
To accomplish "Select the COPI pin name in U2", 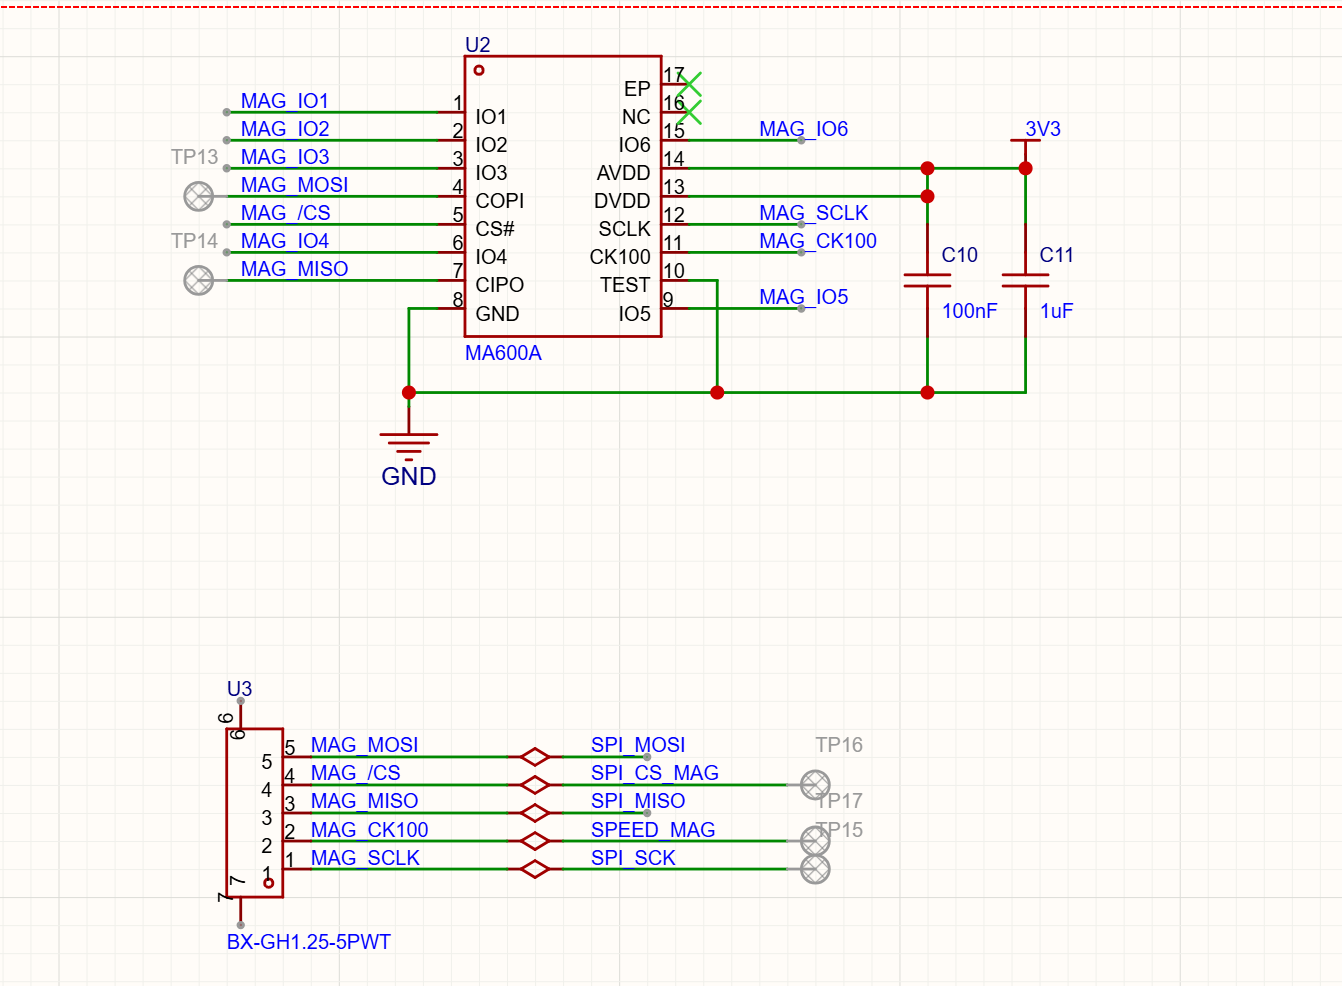I will pos(499,201).
